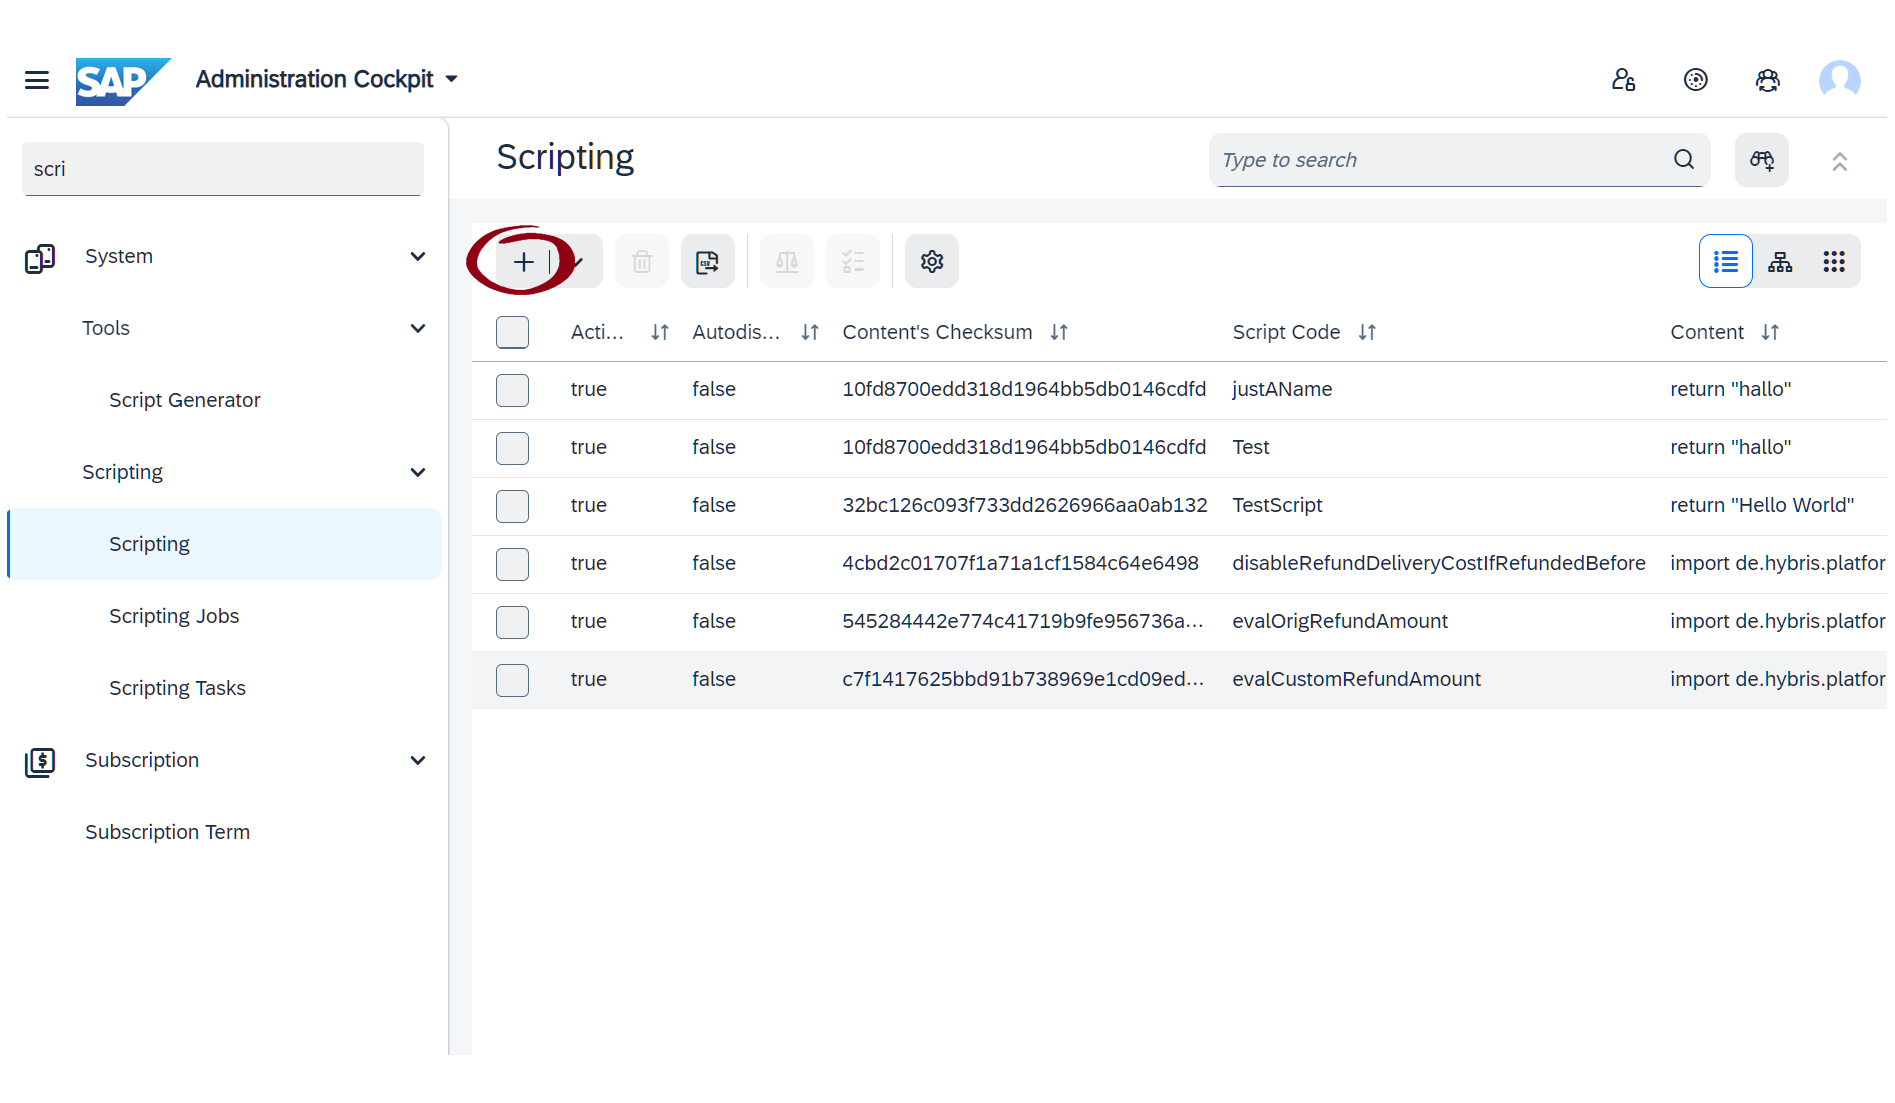Screen dimensions: 1895x1103
Task: Export scripts using the CSV export icon
Action: [x=707, y=261]
